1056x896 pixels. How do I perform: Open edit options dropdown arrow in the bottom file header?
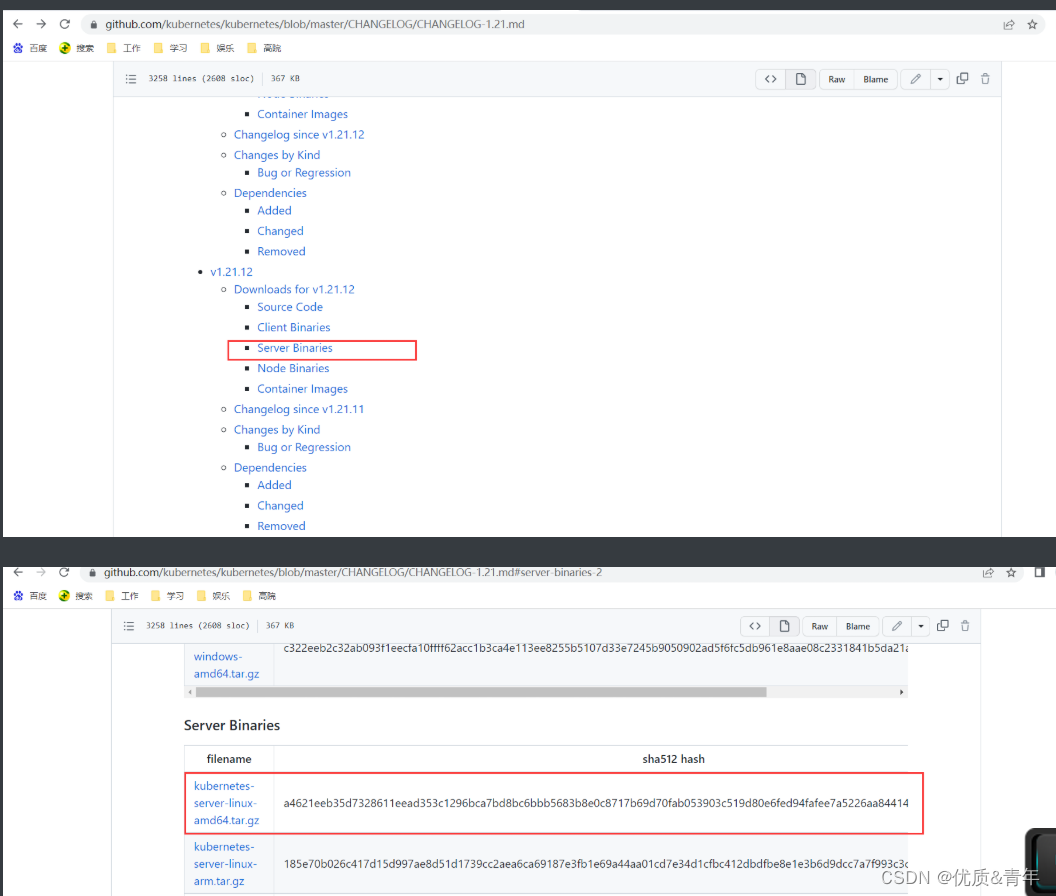pyautogui.click(x=921, y=626)
